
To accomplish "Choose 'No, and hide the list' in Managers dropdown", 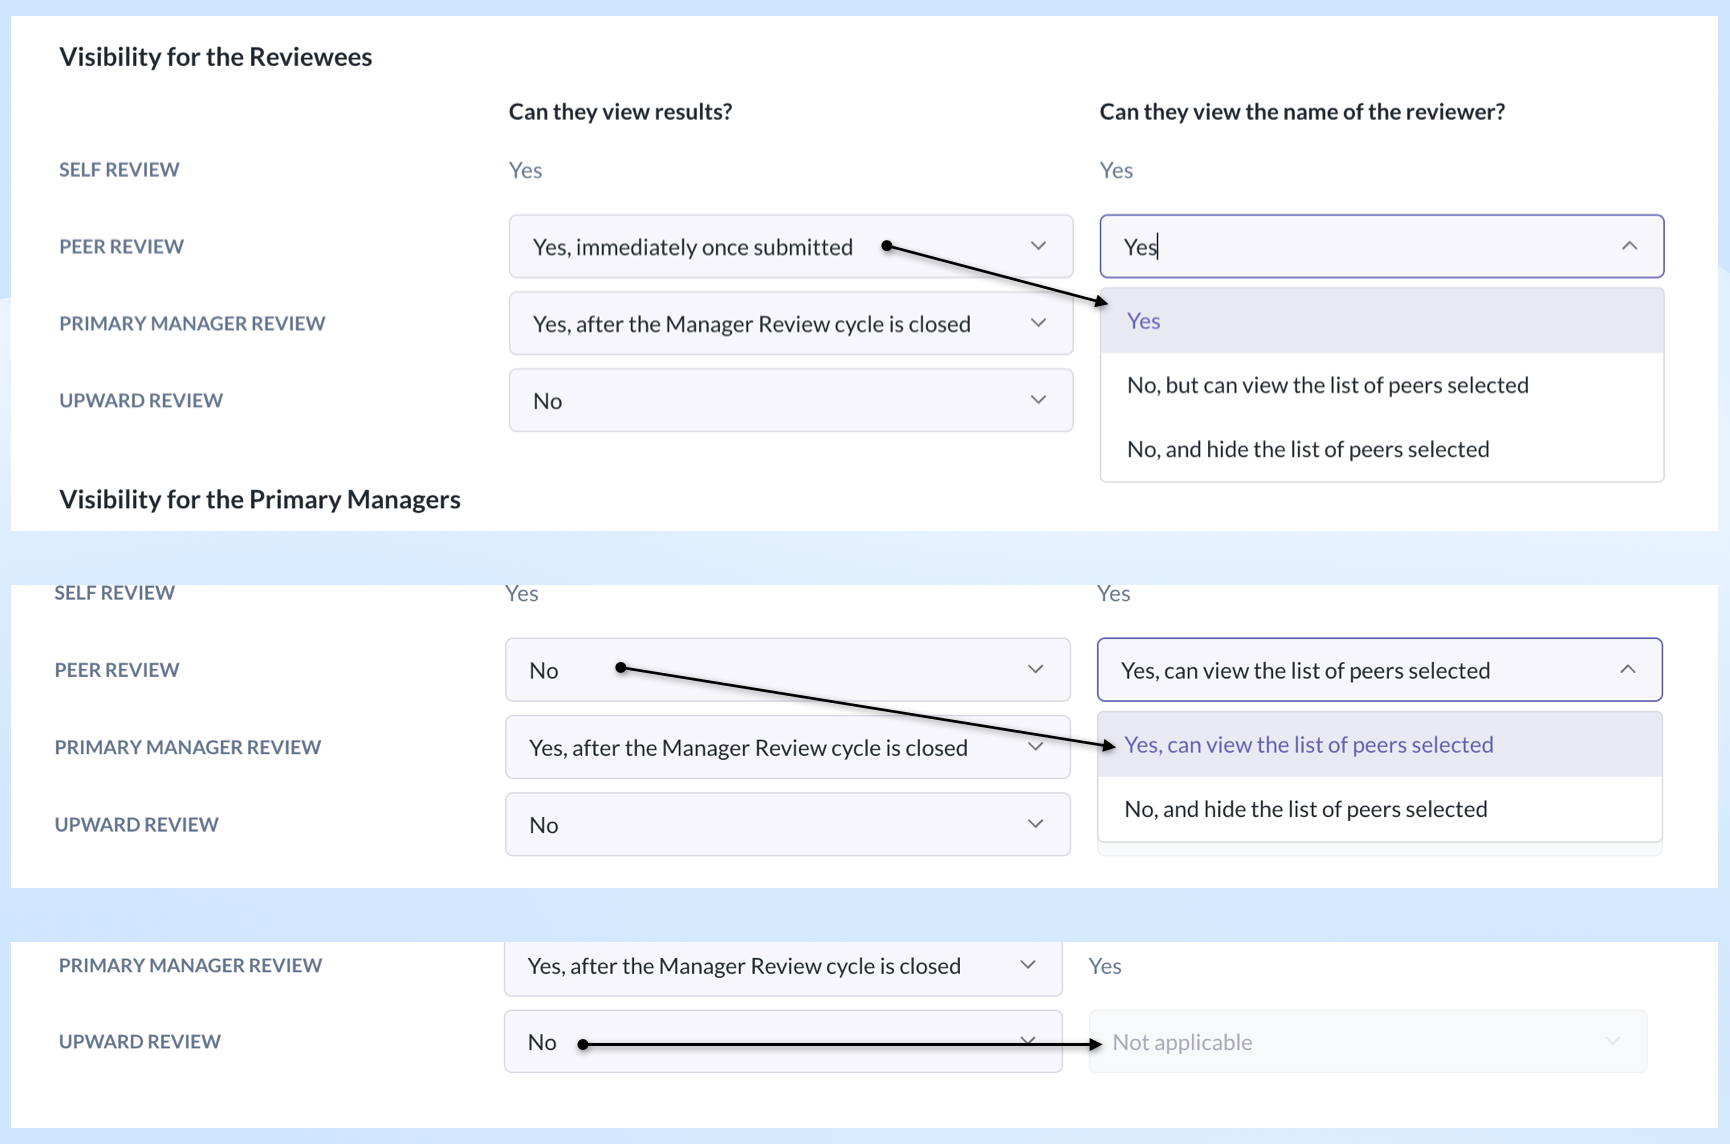I will click(x=1305, y=809).
